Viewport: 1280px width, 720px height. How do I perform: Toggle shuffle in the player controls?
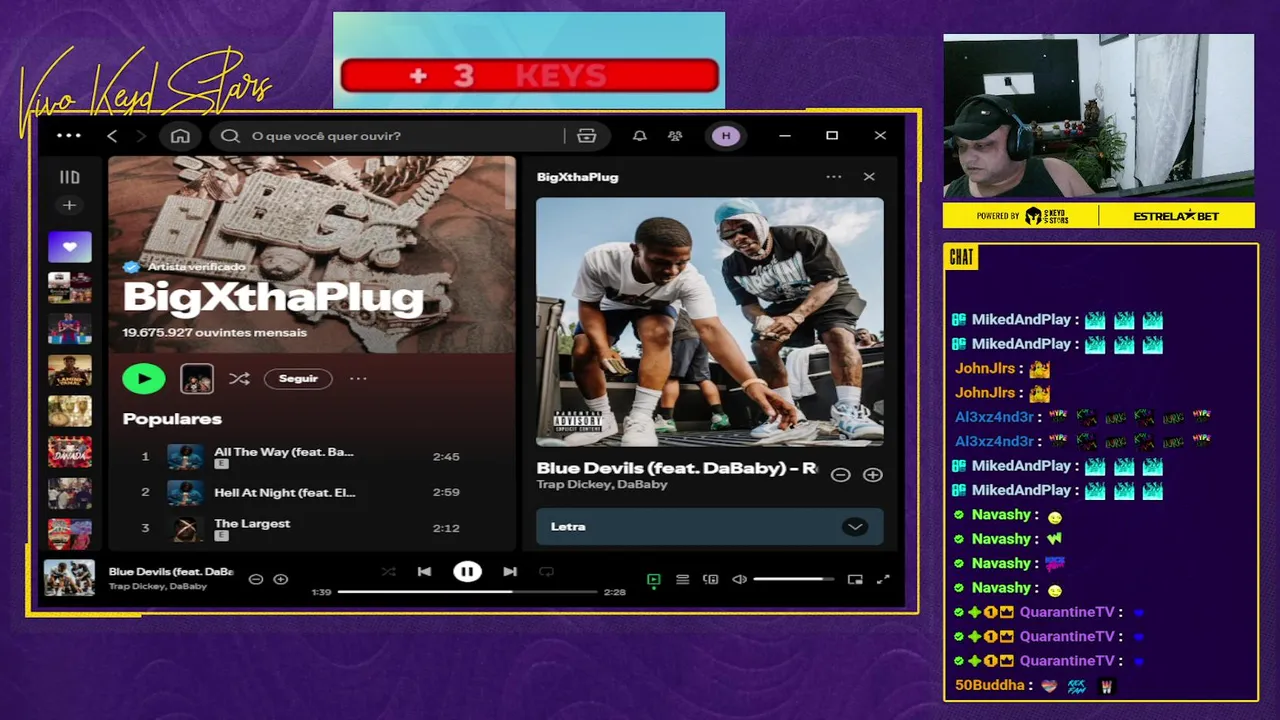tap(389, 572)
